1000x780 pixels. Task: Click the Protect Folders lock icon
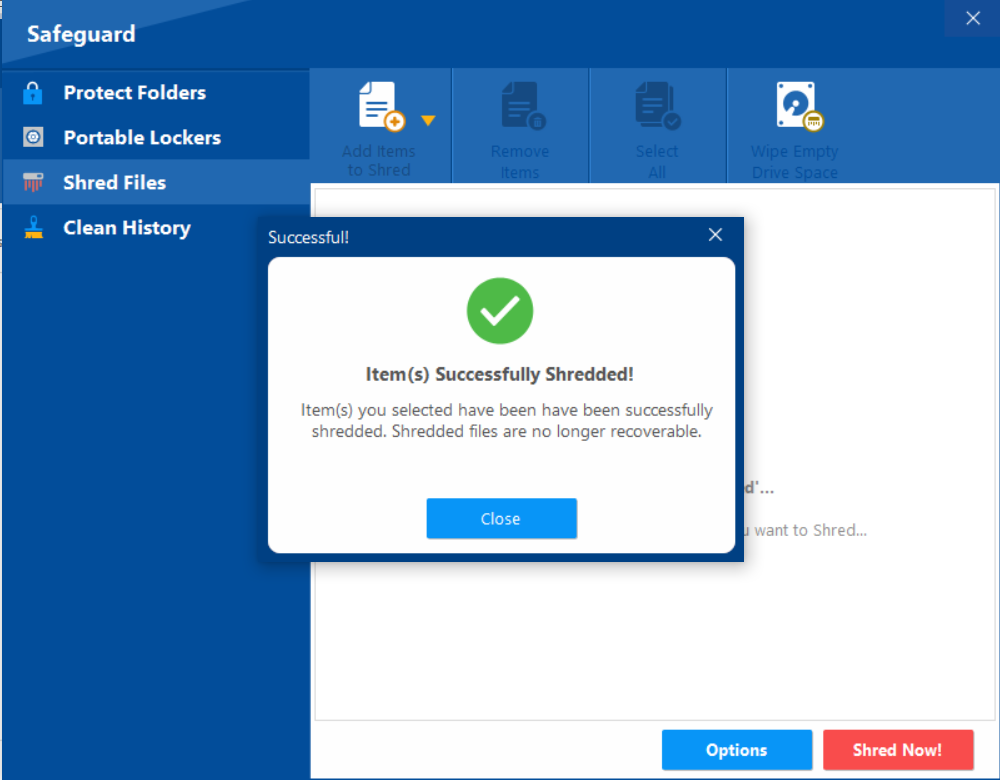pos(33,93)
